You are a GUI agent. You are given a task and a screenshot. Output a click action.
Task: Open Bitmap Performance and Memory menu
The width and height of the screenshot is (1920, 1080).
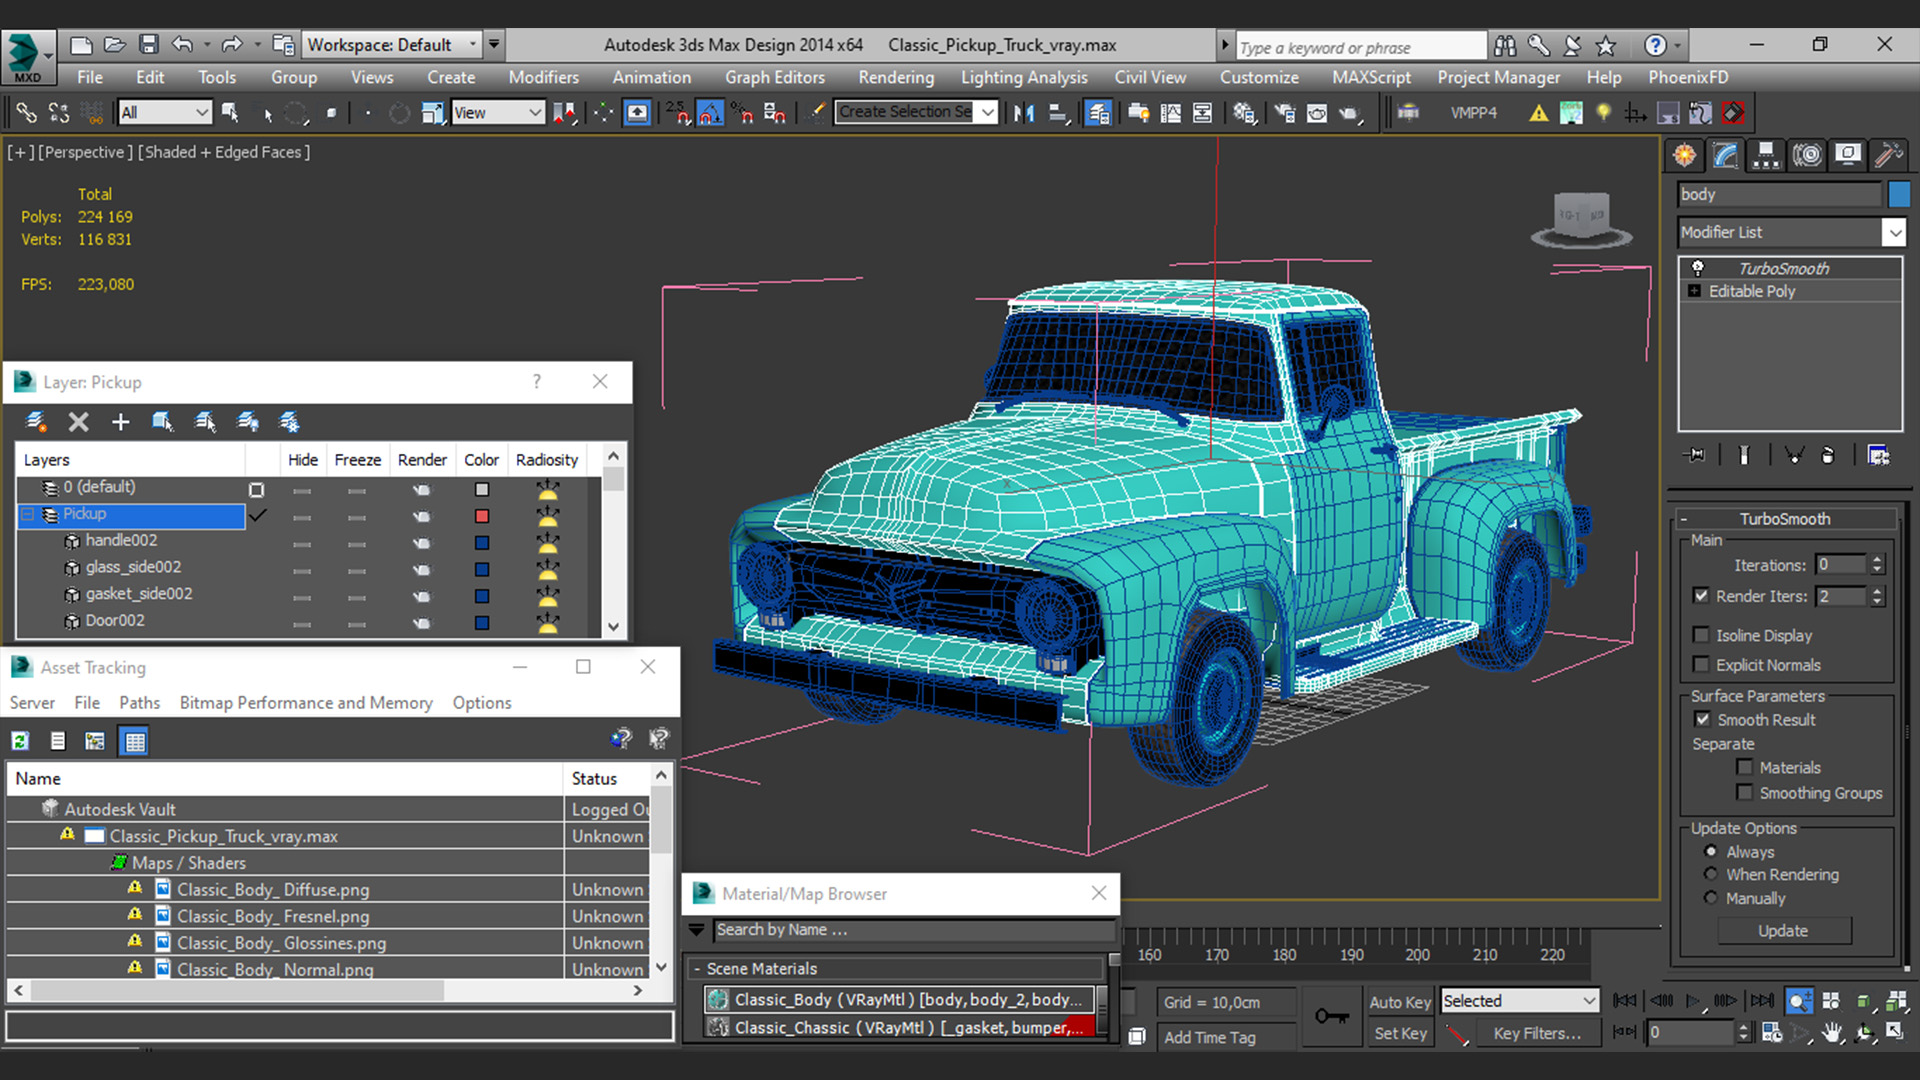(x=306, y=703)
